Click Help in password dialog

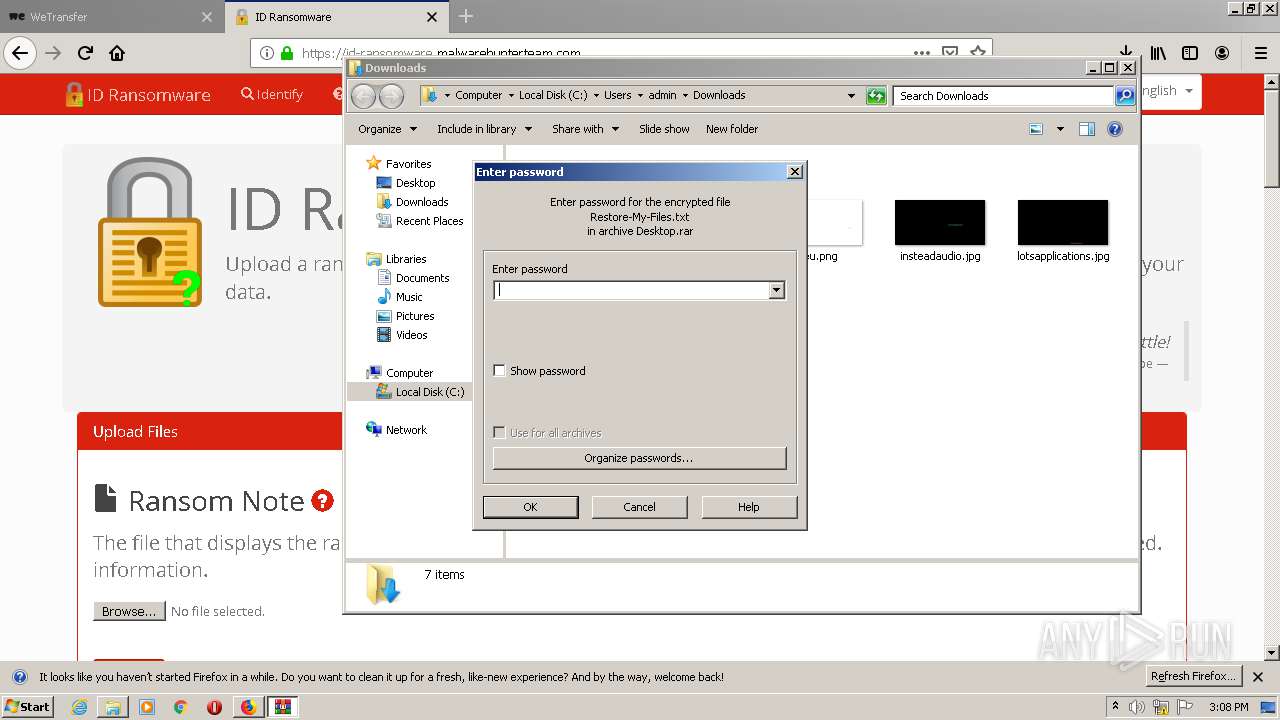click(x=749, y=507)
